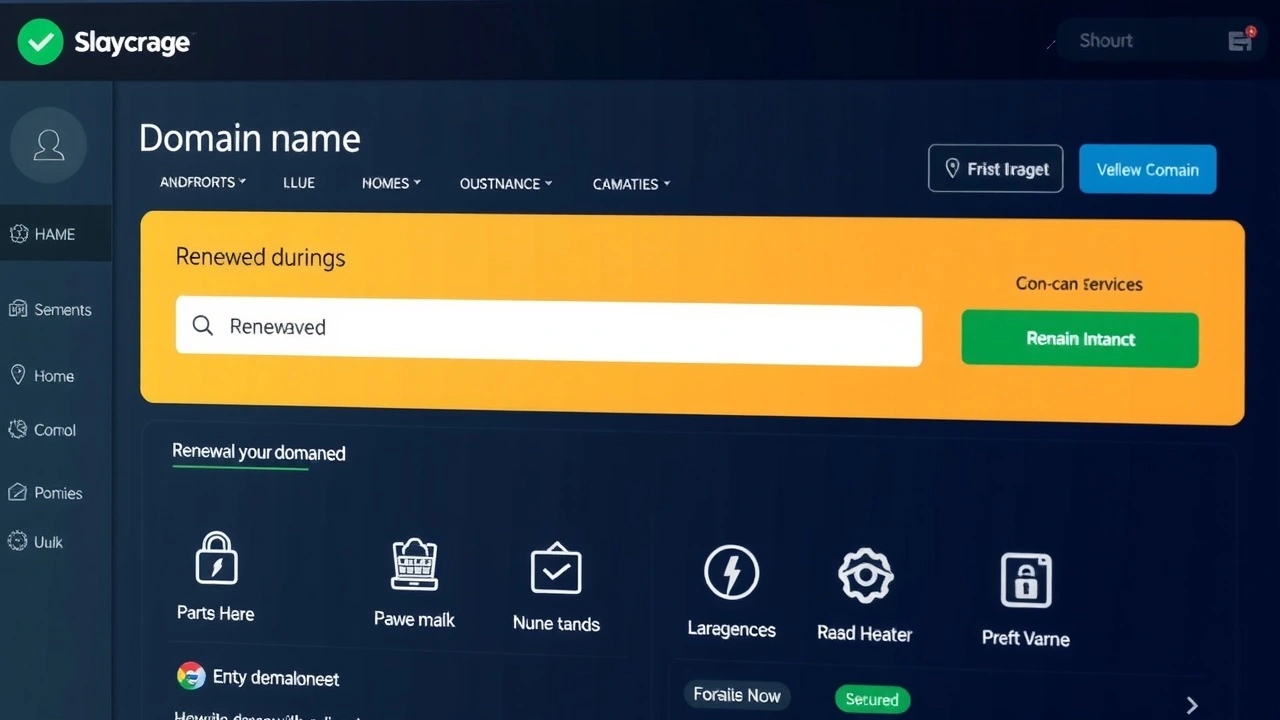
Task: Click the magnifier search icon
Action: pyautogui.click(x=203, y=326)
